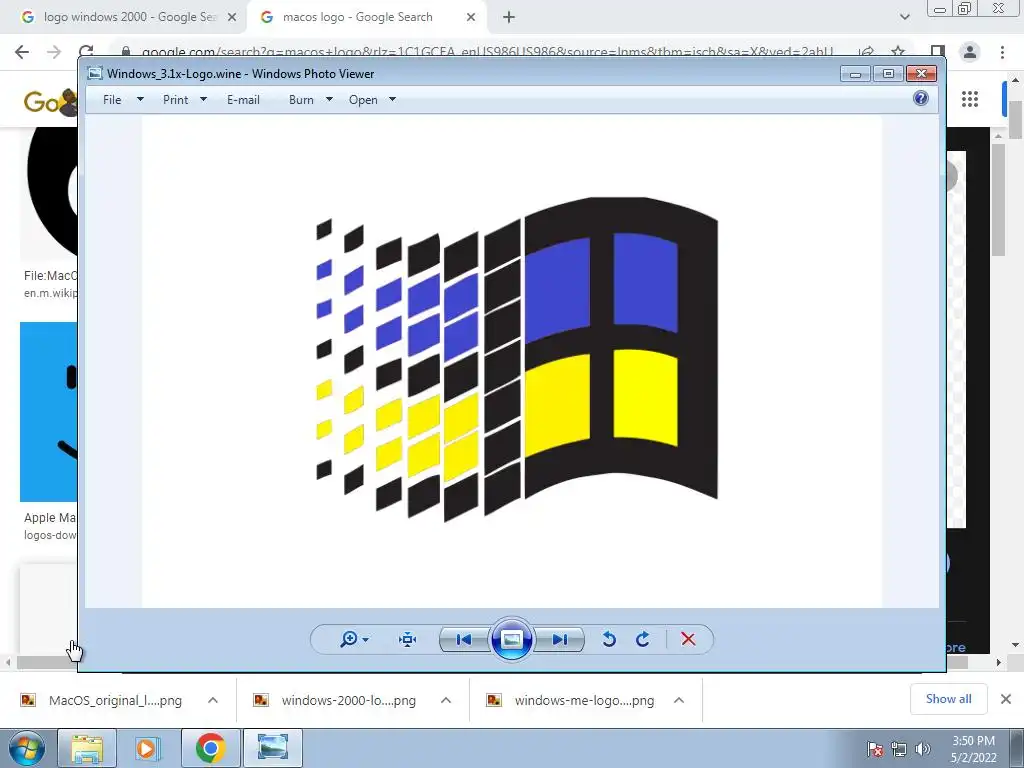Rotate the image clockwise
The image size is (1024, 768).
click(x=643, y=639)
